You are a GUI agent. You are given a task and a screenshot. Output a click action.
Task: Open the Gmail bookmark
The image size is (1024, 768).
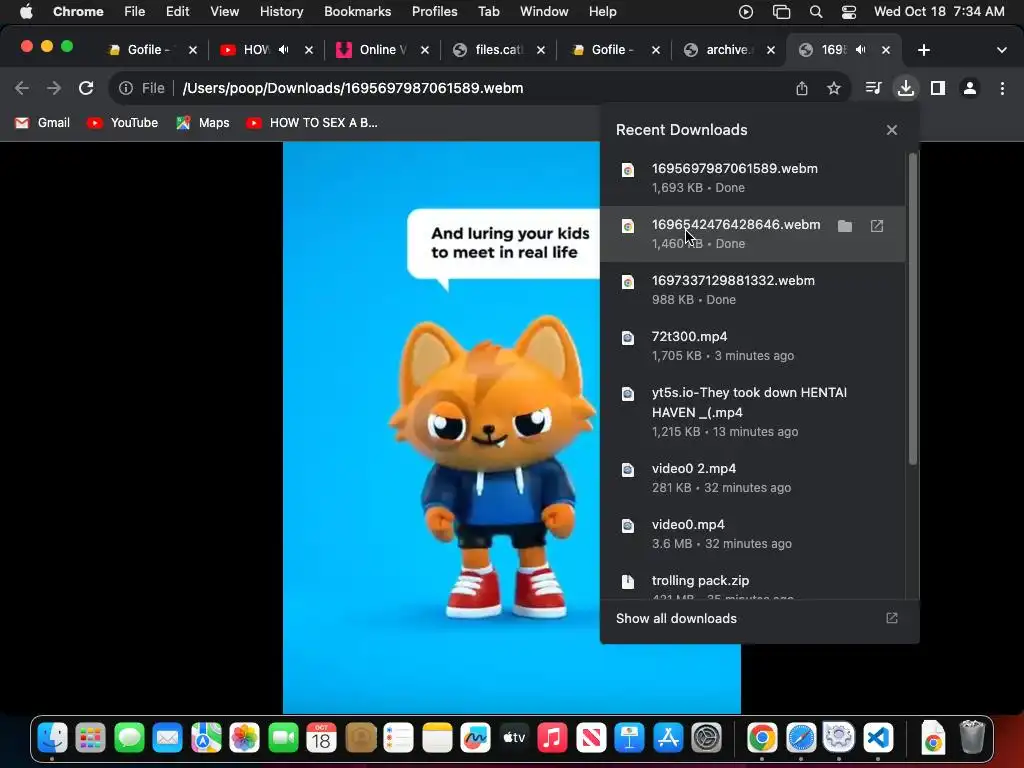(42, 123)
